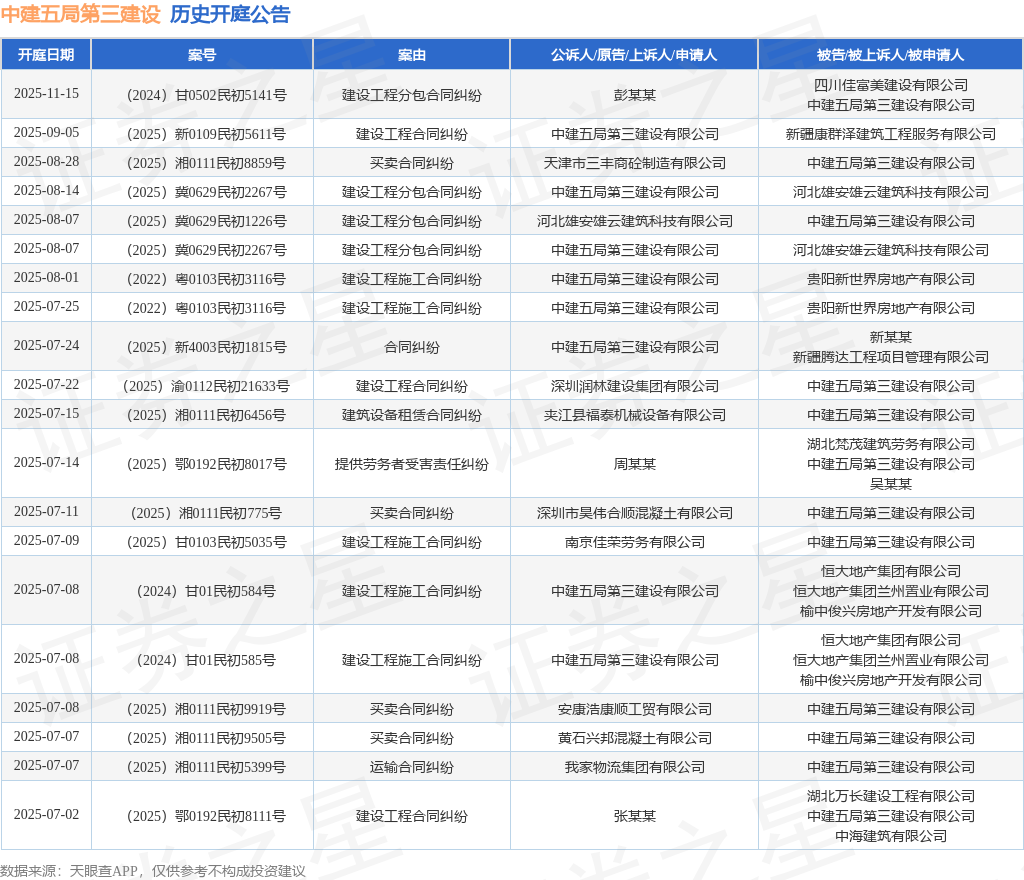Click the 被告/被上诉人/被申请人 column header
Image resolution: width=1024 pixels, height=880 pixels.
890,55
